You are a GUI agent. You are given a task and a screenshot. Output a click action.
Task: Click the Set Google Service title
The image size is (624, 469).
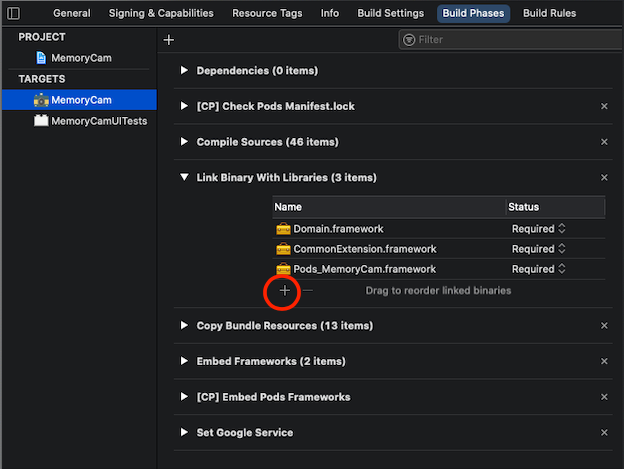pyautogui.click(x=245, y=432)
